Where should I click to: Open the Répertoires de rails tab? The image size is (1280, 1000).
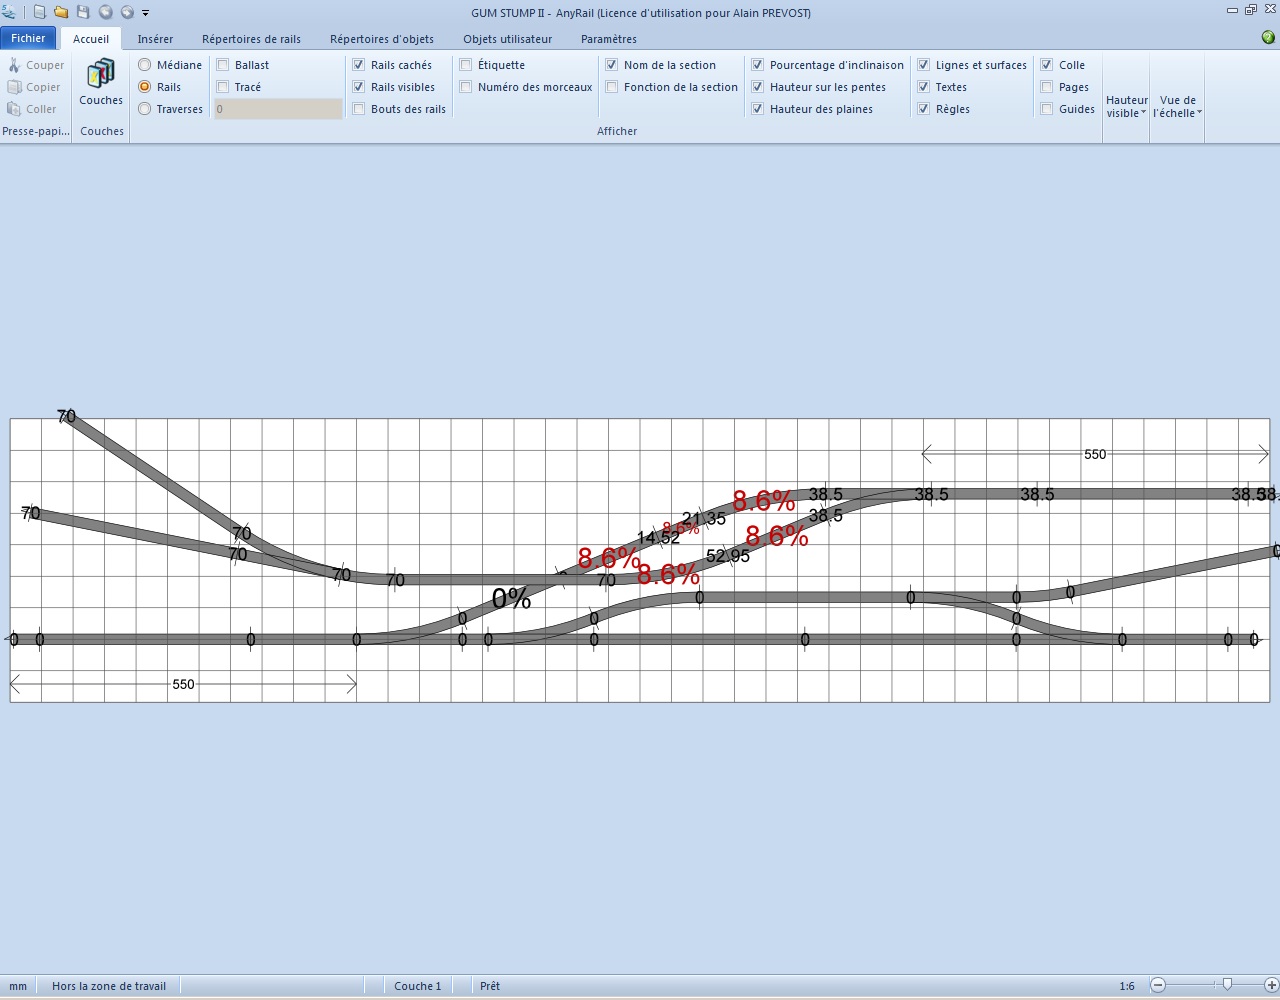(x=251, y=39)
